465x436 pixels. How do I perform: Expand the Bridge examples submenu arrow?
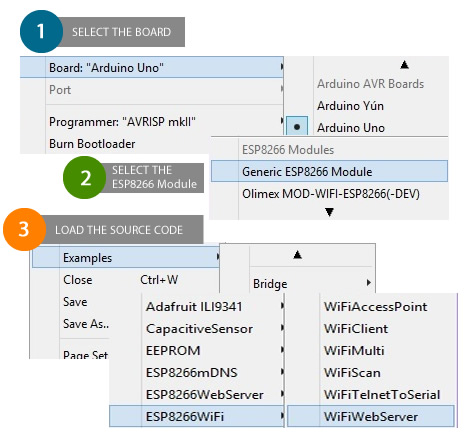[x=368, y=283]
